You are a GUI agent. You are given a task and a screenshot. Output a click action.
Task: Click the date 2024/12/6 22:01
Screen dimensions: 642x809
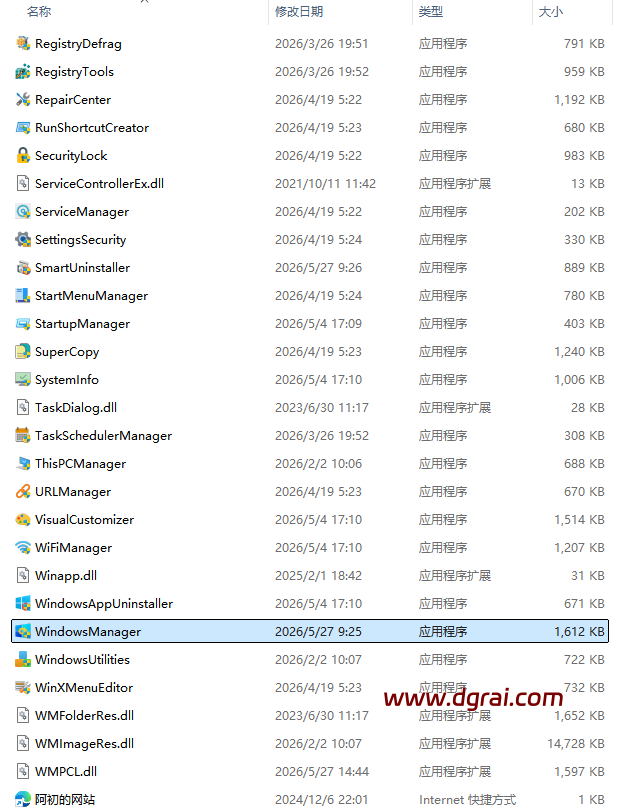322,800
